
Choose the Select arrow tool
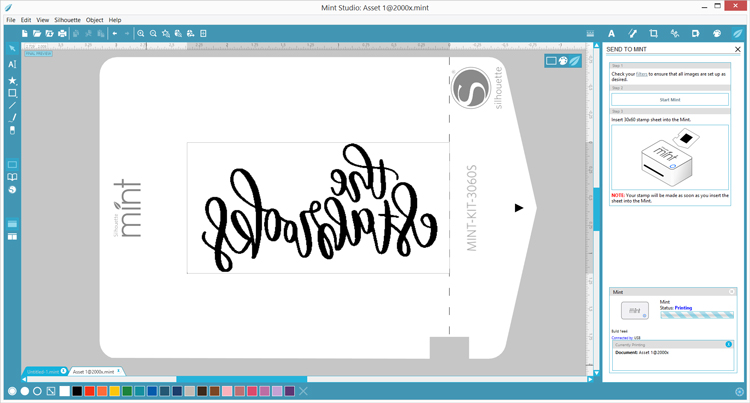12,49
